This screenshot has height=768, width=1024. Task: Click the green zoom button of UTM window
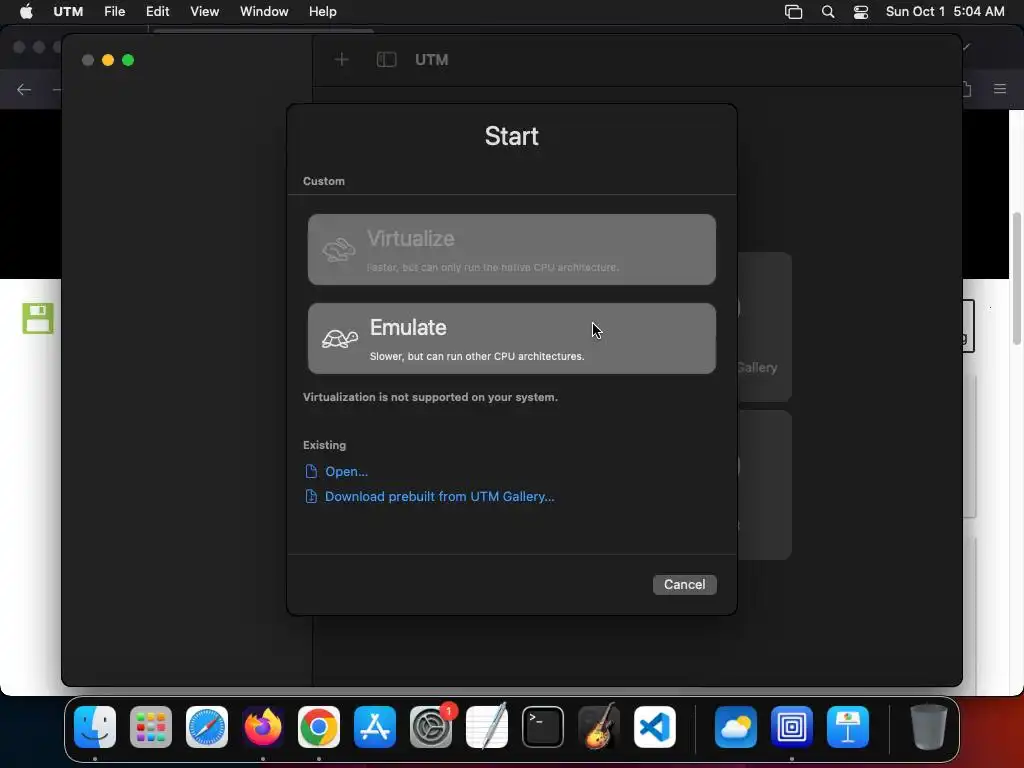coord(128,60)
